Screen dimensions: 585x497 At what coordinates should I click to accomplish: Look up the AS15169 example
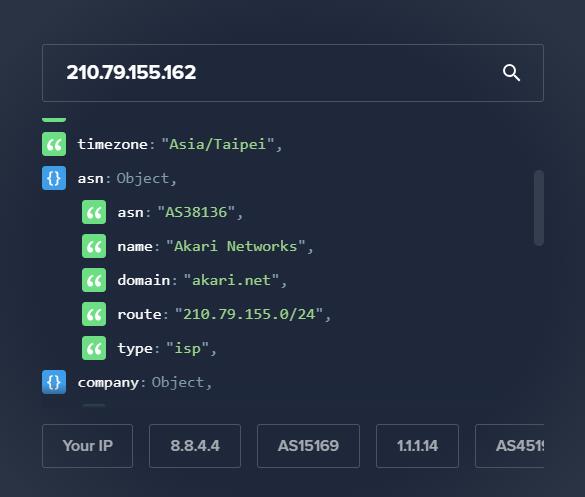308,446
